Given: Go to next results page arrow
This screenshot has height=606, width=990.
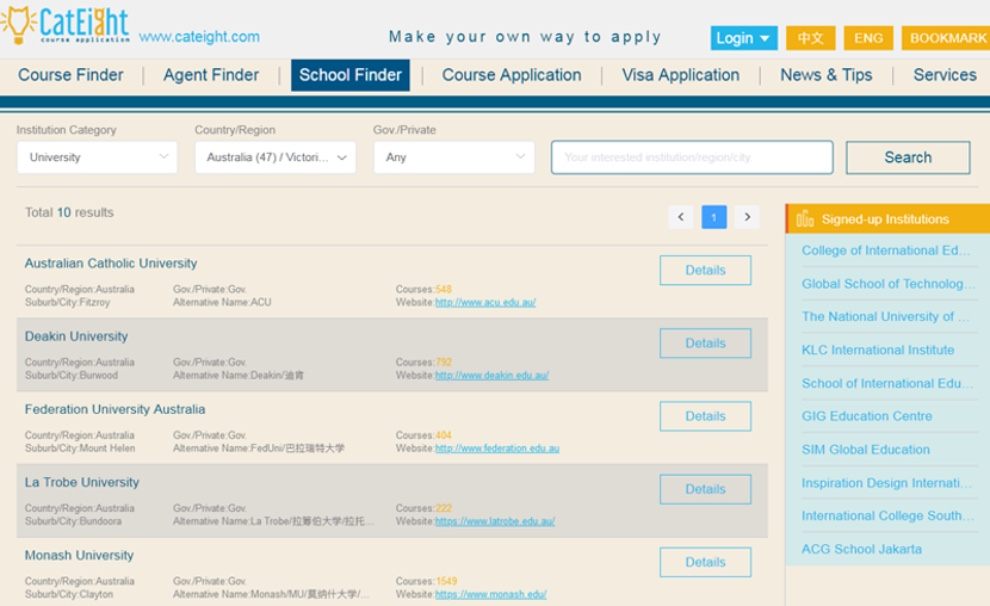Looking at the screenshot, I should 746,217.
